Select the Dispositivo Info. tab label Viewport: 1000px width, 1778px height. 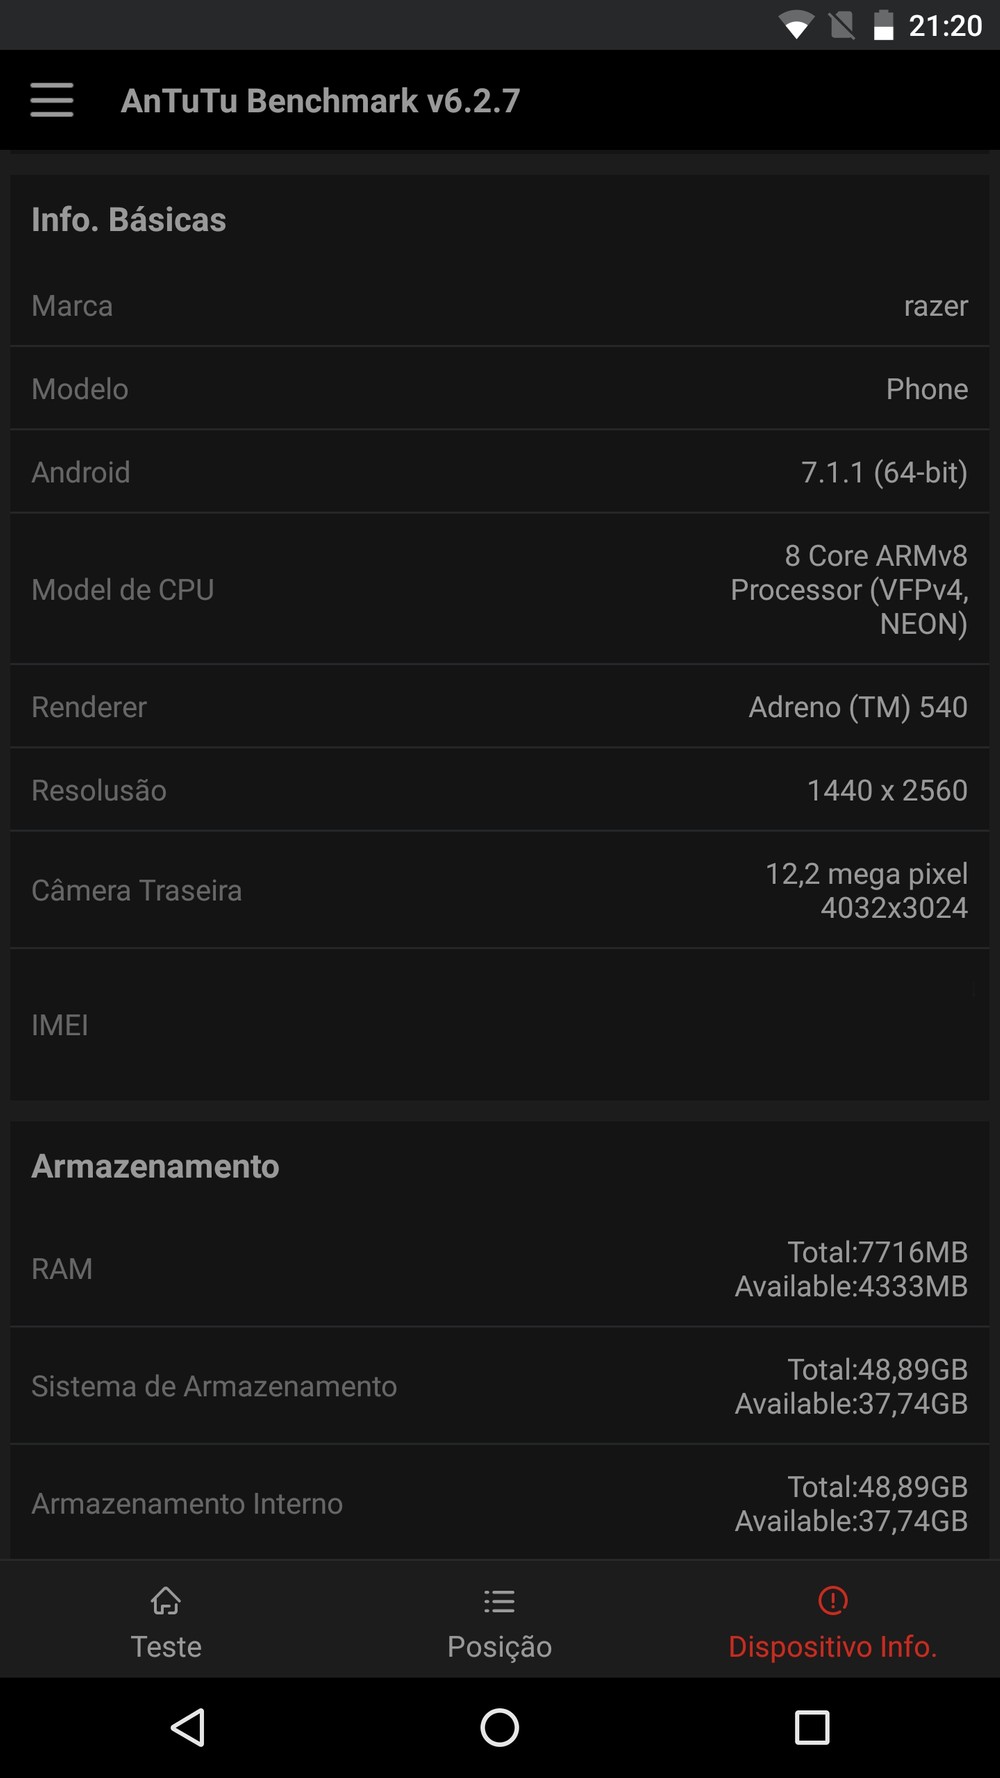pyautogui.click(x=832, y=1646)
